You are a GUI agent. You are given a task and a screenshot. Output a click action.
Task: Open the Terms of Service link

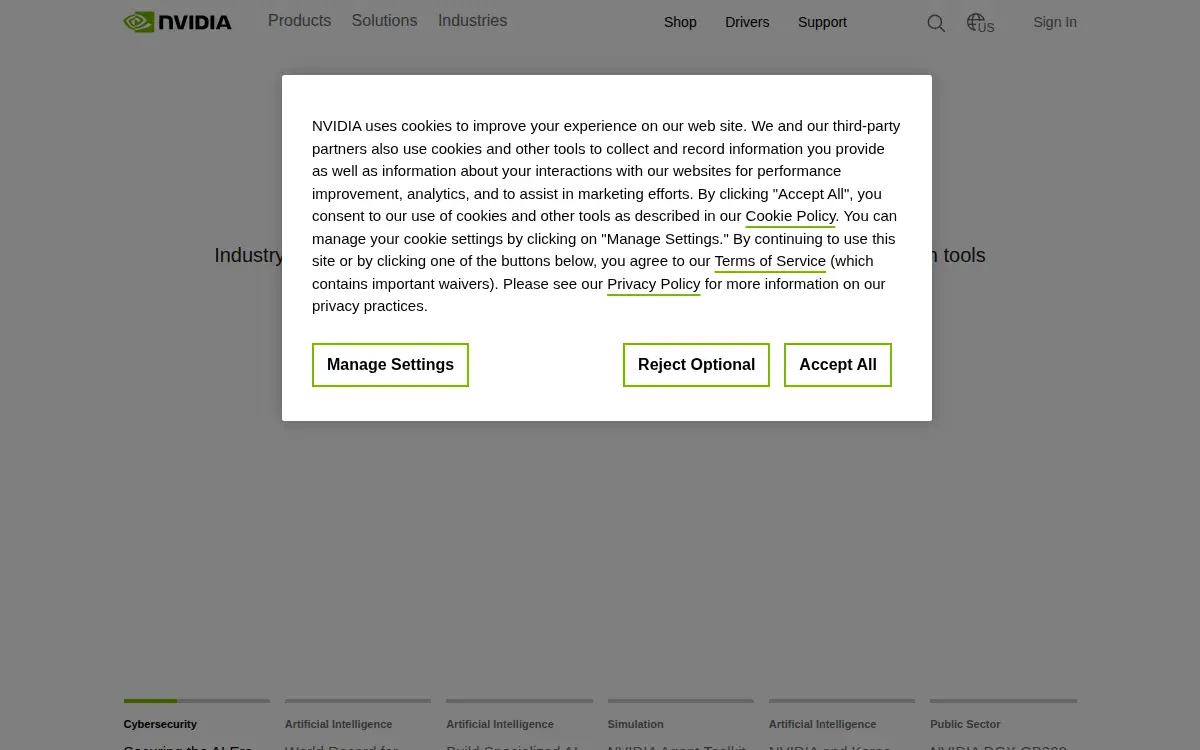770,261
